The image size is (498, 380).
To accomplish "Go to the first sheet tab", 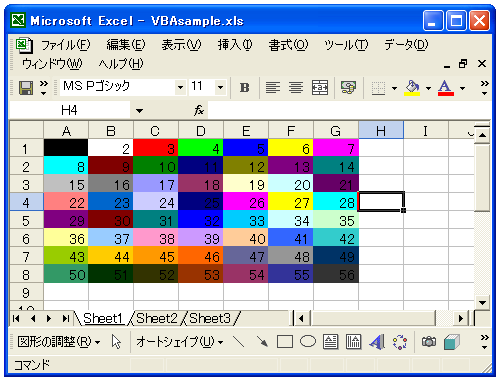I will coord(16,319).
